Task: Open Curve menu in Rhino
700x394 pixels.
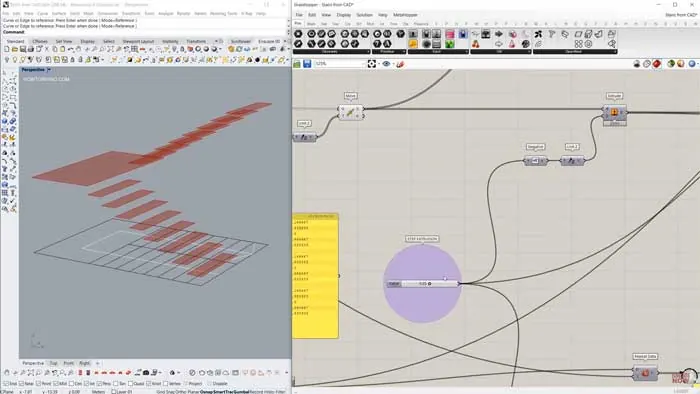Action: coord(42,14)
